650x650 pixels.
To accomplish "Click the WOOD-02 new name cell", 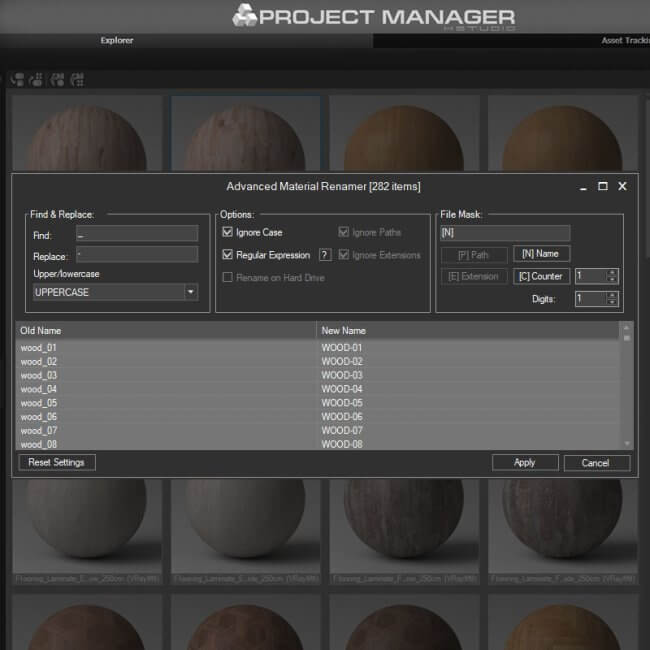I will [x=468, y=361].
